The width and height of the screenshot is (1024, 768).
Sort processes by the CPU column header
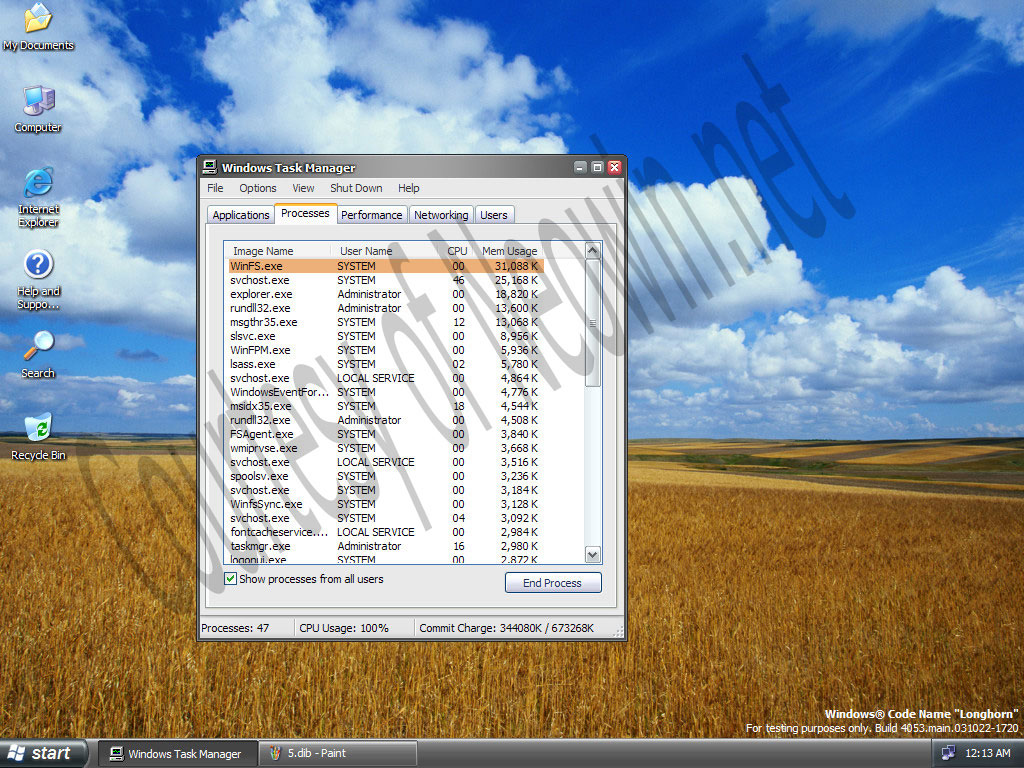[456, 251]
